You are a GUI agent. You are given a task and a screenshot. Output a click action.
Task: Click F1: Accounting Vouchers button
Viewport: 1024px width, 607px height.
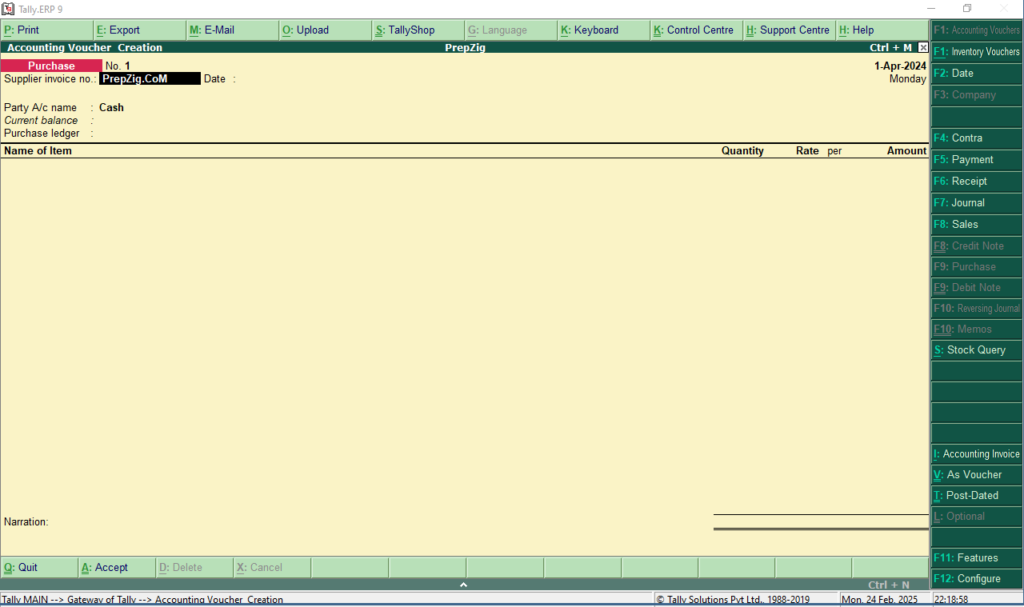click(976, 30)
